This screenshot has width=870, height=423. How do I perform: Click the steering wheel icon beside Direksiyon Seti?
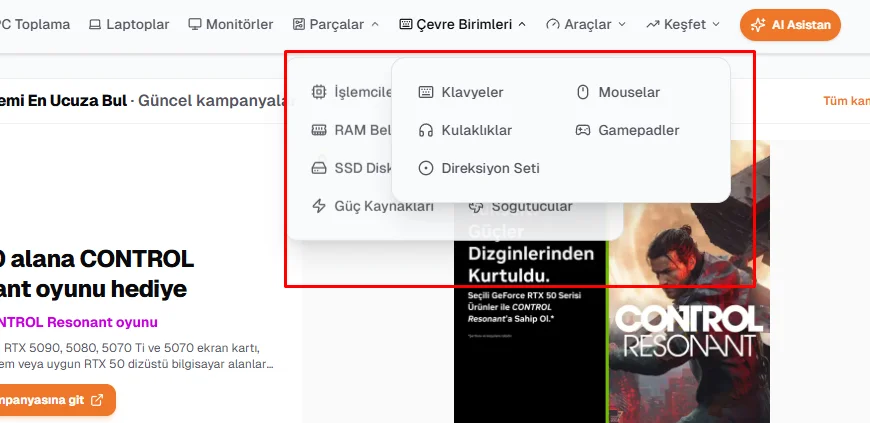(x=426, y=168)
